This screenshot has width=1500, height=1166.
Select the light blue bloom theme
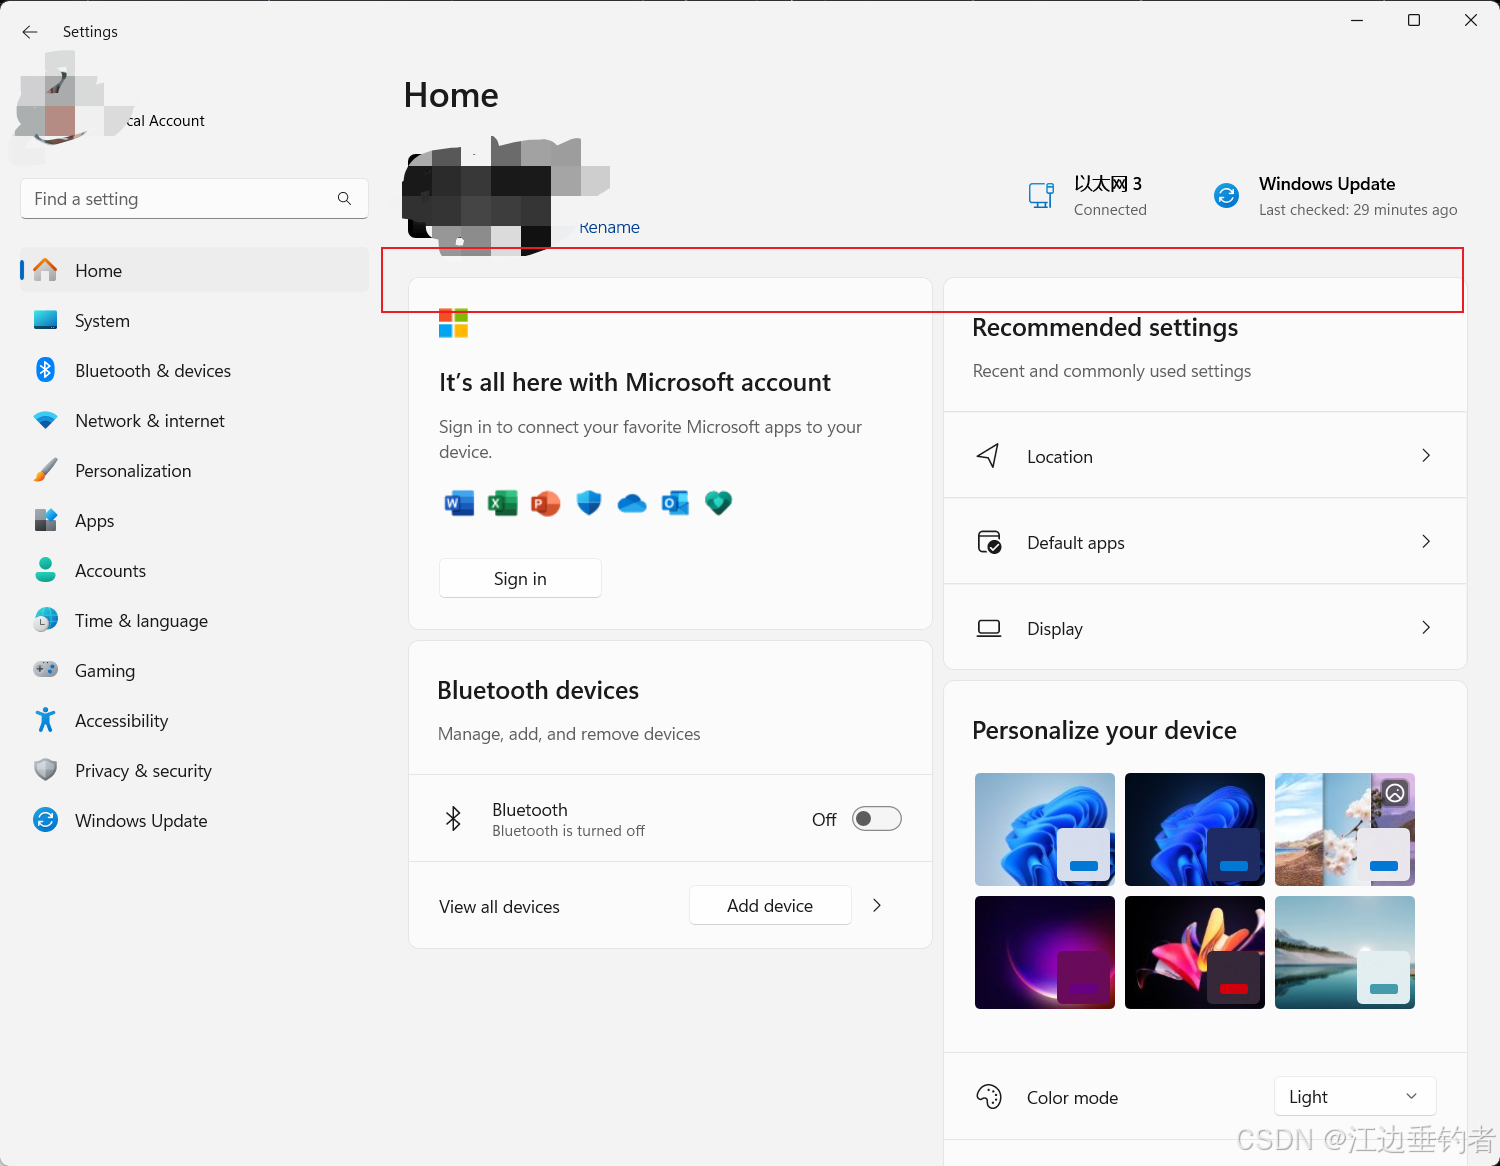pyautogui.click(x=1045, y=829)
